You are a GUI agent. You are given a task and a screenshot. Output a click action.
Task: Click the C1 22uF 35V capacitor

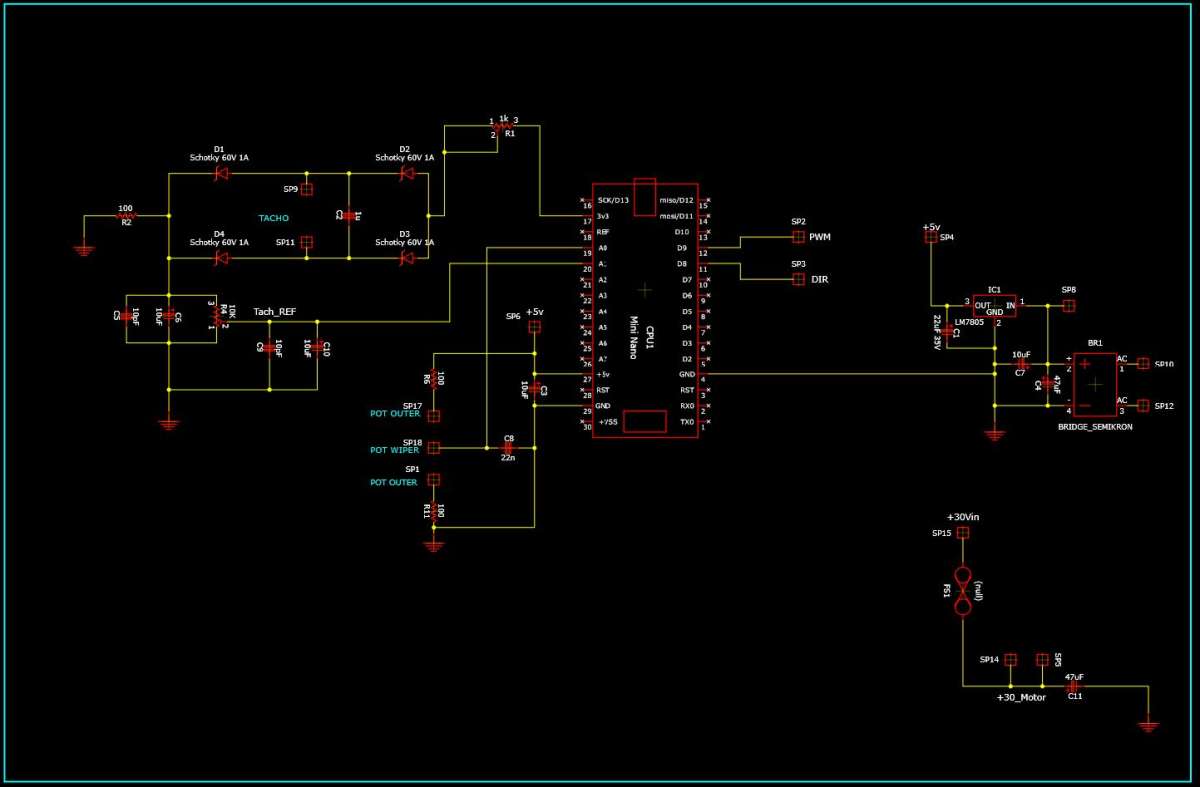948,329
